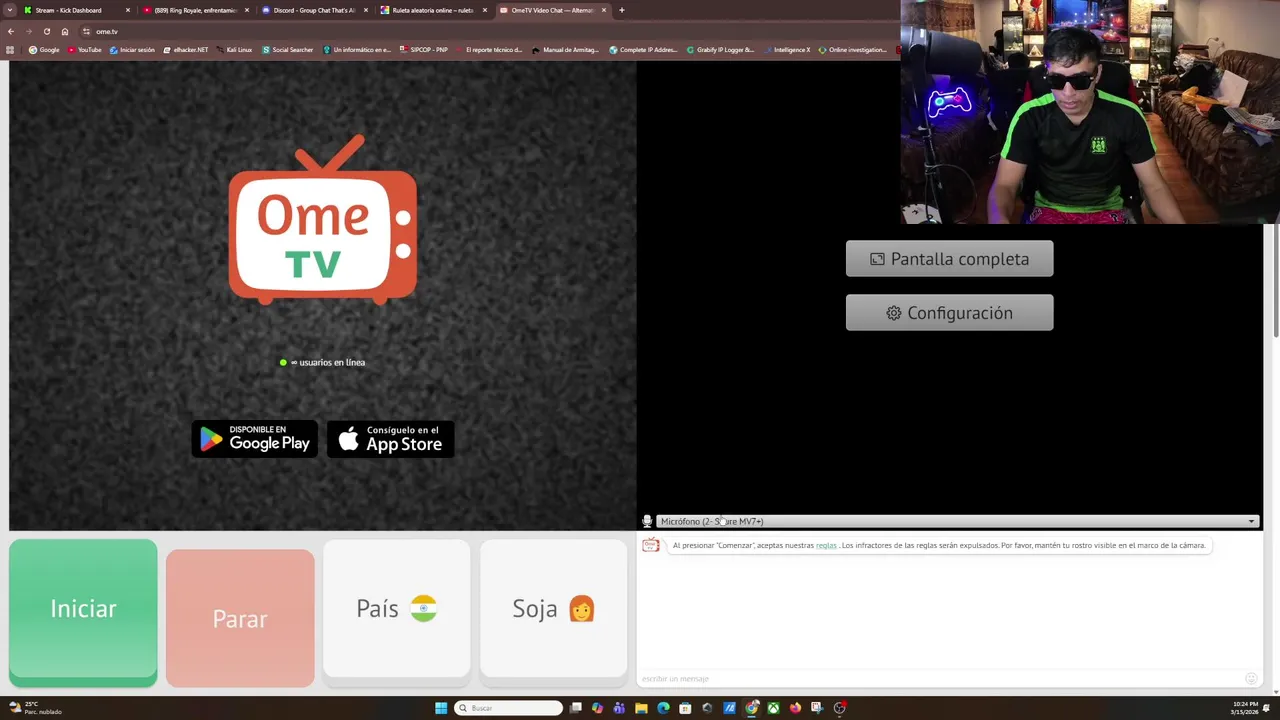Screen dimensions: 1280x720
Task: Open the Complete IP Address bookmark
Action: pyautogui.click(x=643, y=49)
